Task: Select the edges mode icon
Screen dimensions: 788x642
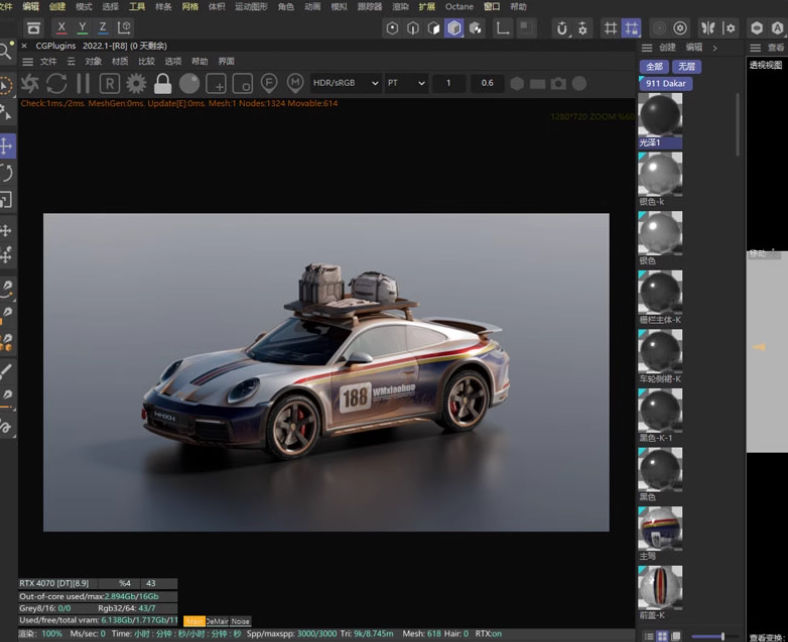Action: (413, 28)
